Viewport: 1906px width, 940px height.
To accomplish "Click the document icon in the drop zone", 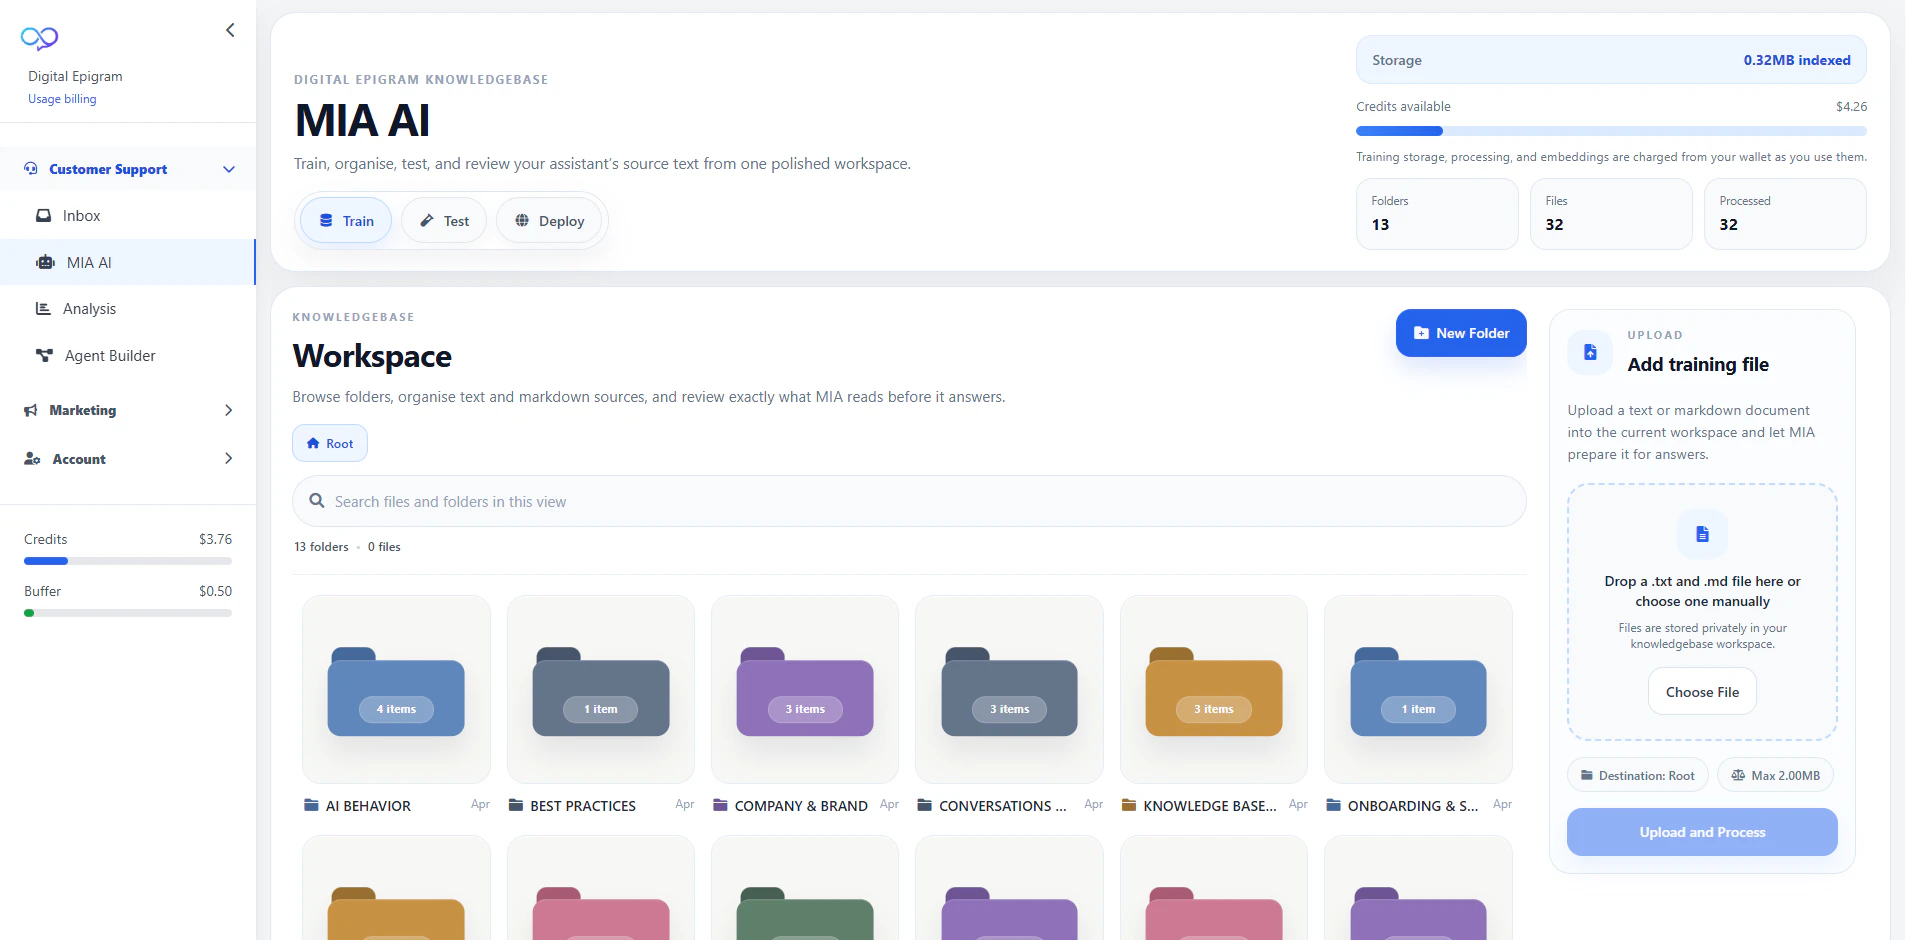I will pyautogui.click(x=1702, y=534).
